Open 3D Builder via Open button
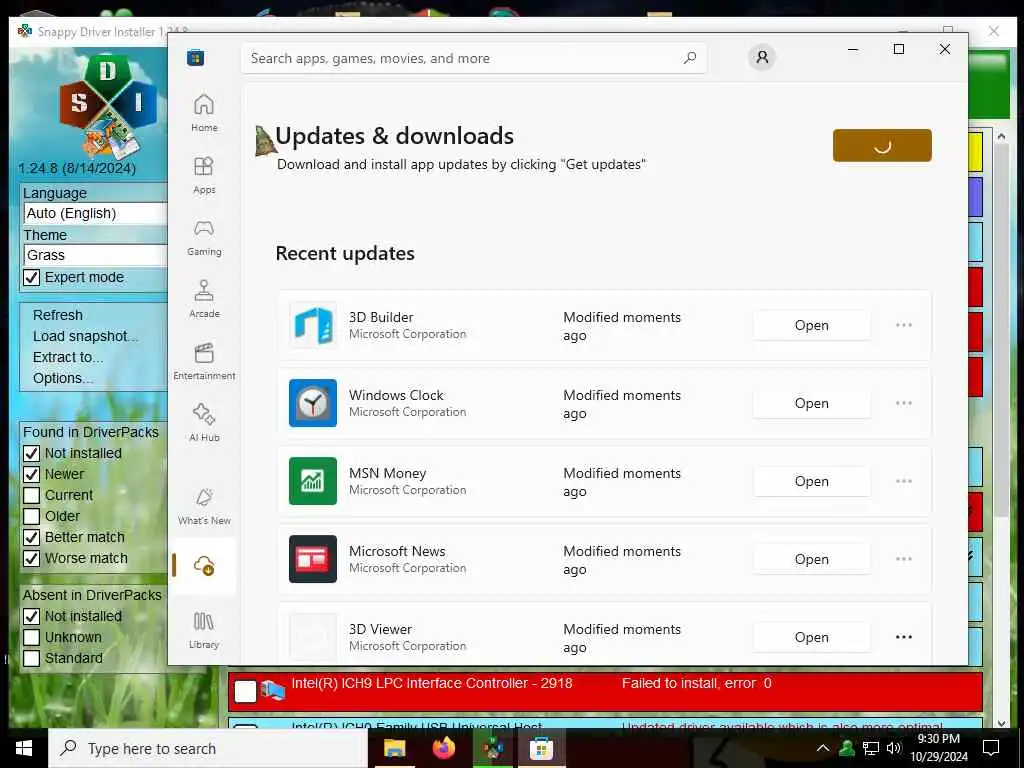The height and width of the screenshot is (768, 1024). (x=811, y=325)
